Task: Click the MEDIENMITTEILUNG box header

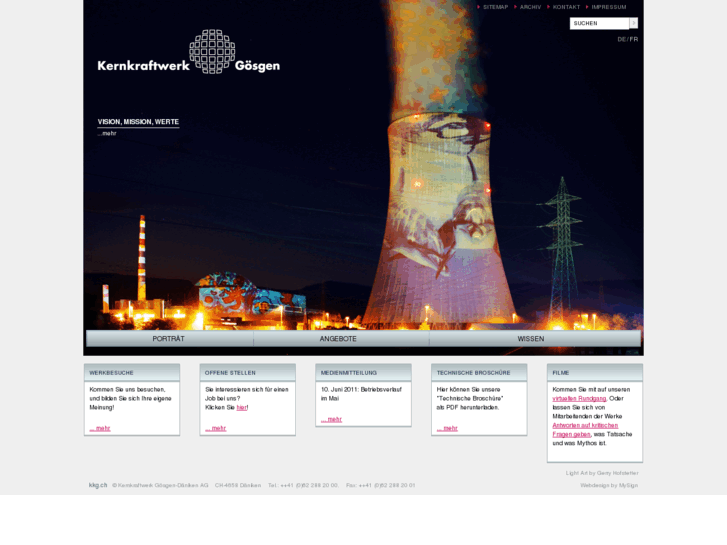Action: (363, 372)
